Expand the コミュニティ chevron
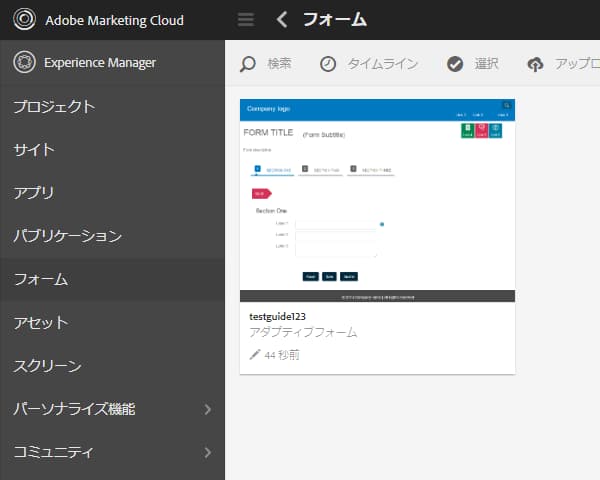The height and width of the screenshot is (480, 600). [x=207, y=452]
